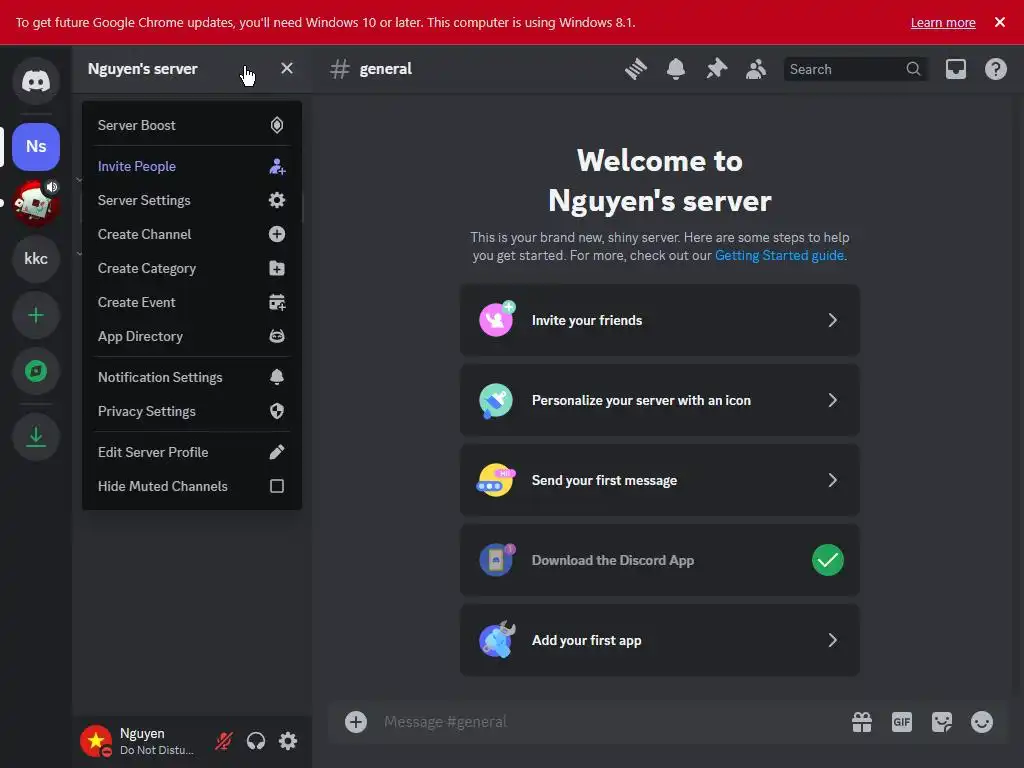Viewport: 1024px width, 768px height.
Task: Open Add your first app card
Action: [660, 640]
